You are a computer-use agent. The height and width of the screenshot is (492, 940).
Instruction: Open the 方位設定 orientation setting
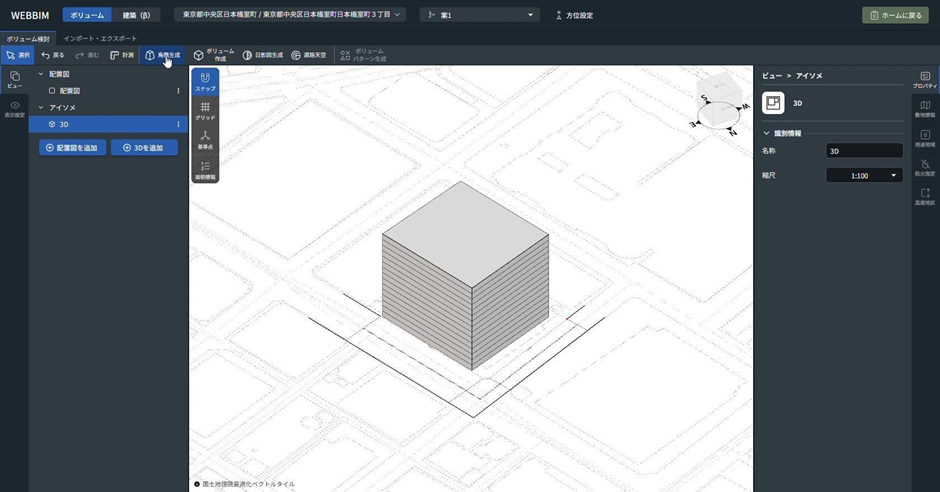click(573, 15)
